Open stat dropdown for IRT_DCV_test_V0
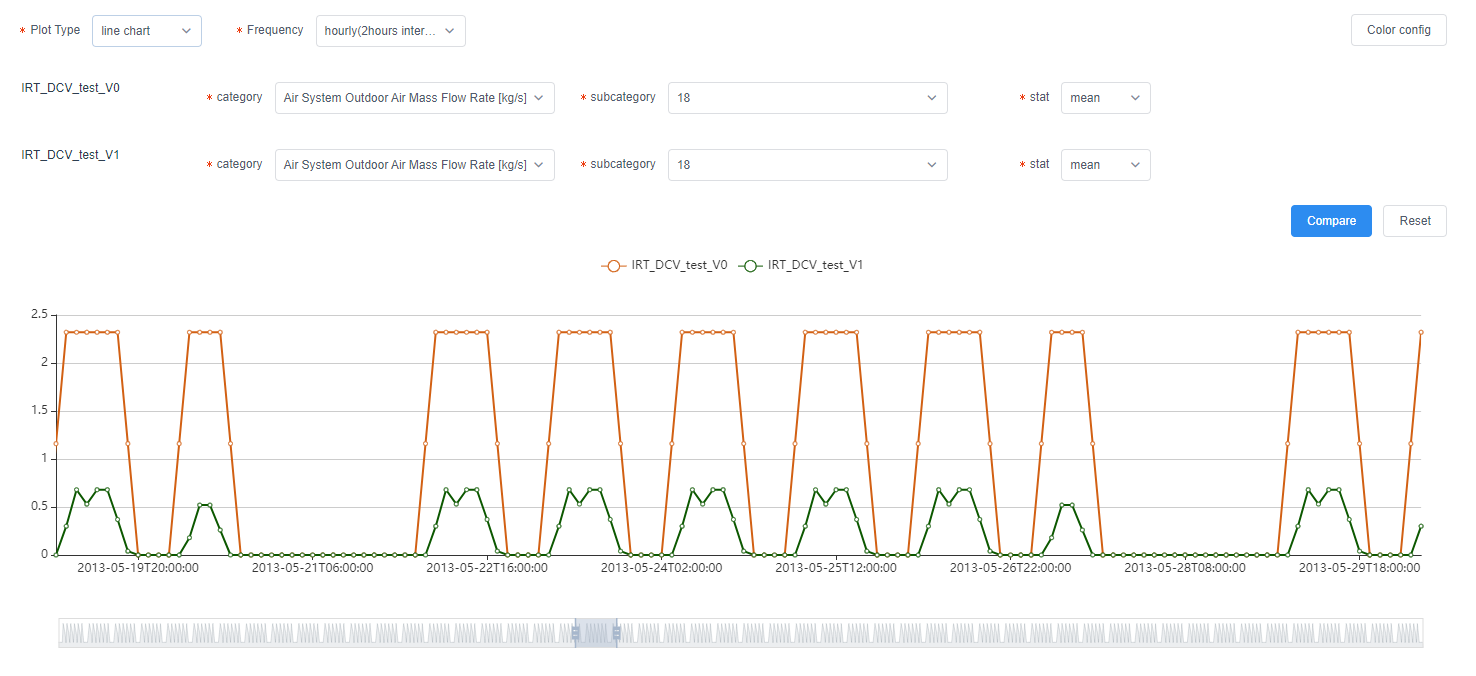This screenshot has height=676, width=1476. [x=1106, y=98]
